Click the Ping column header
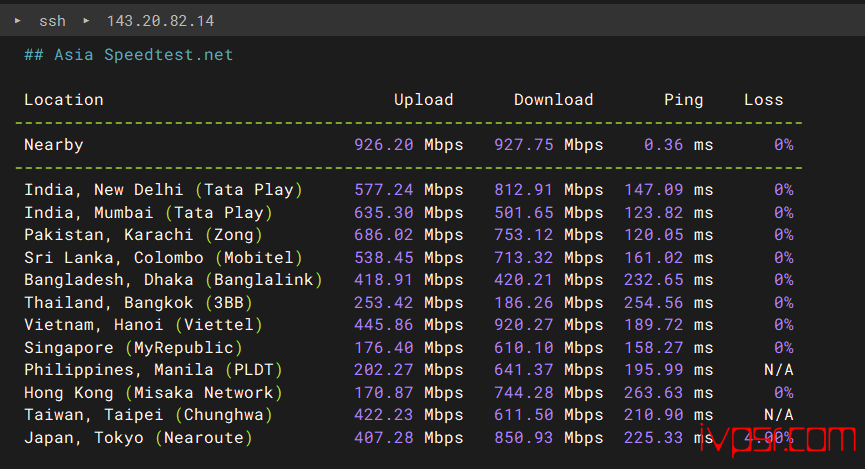Screen dimensions: 865x469 (x=684, y=100)
